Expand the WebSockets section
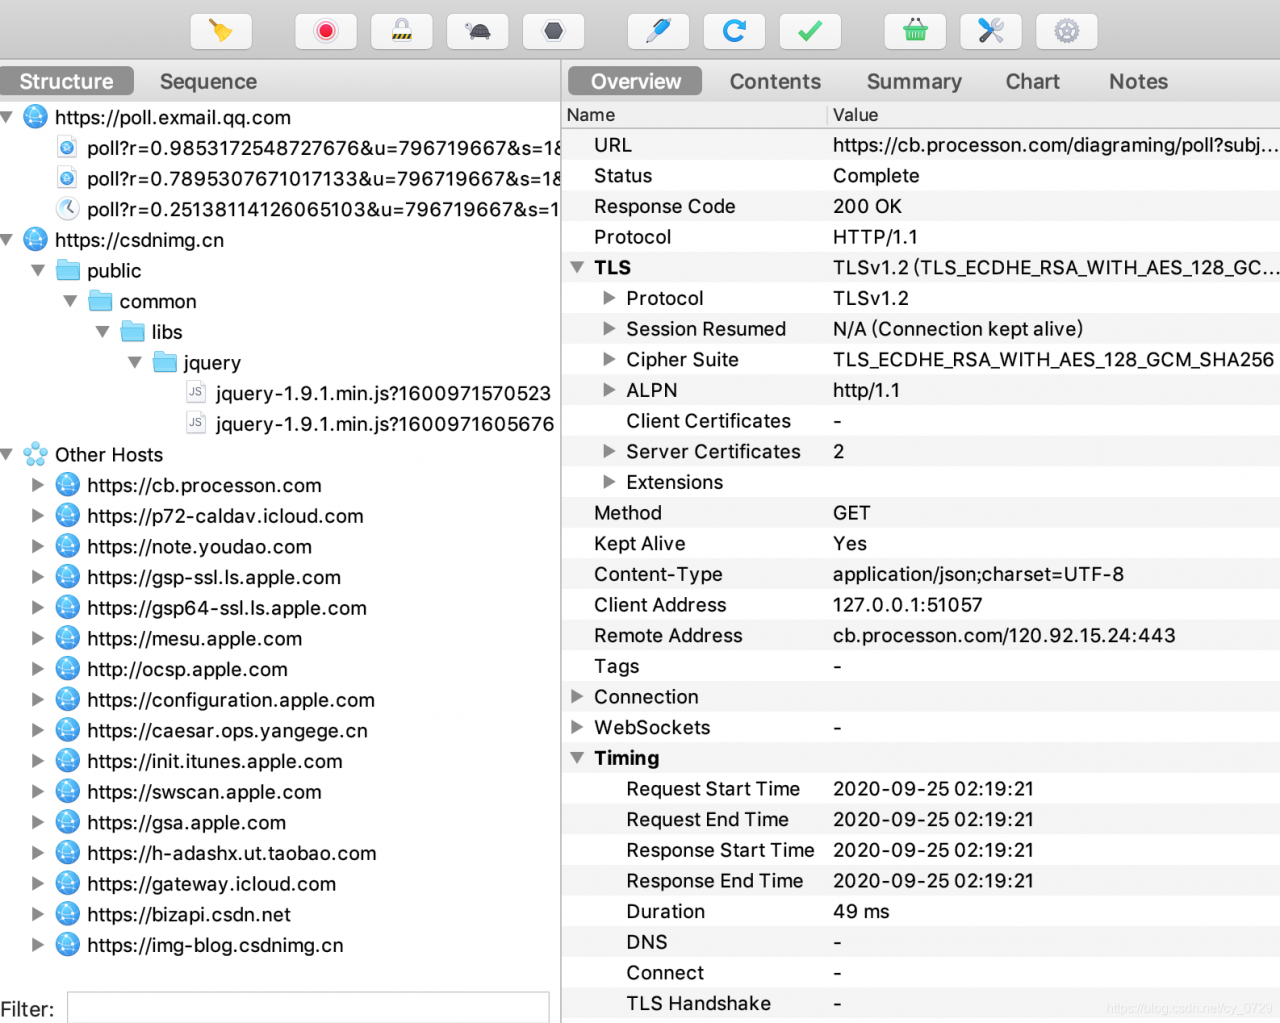Viewport: 1280px width, 1023px height. (577, 727)
